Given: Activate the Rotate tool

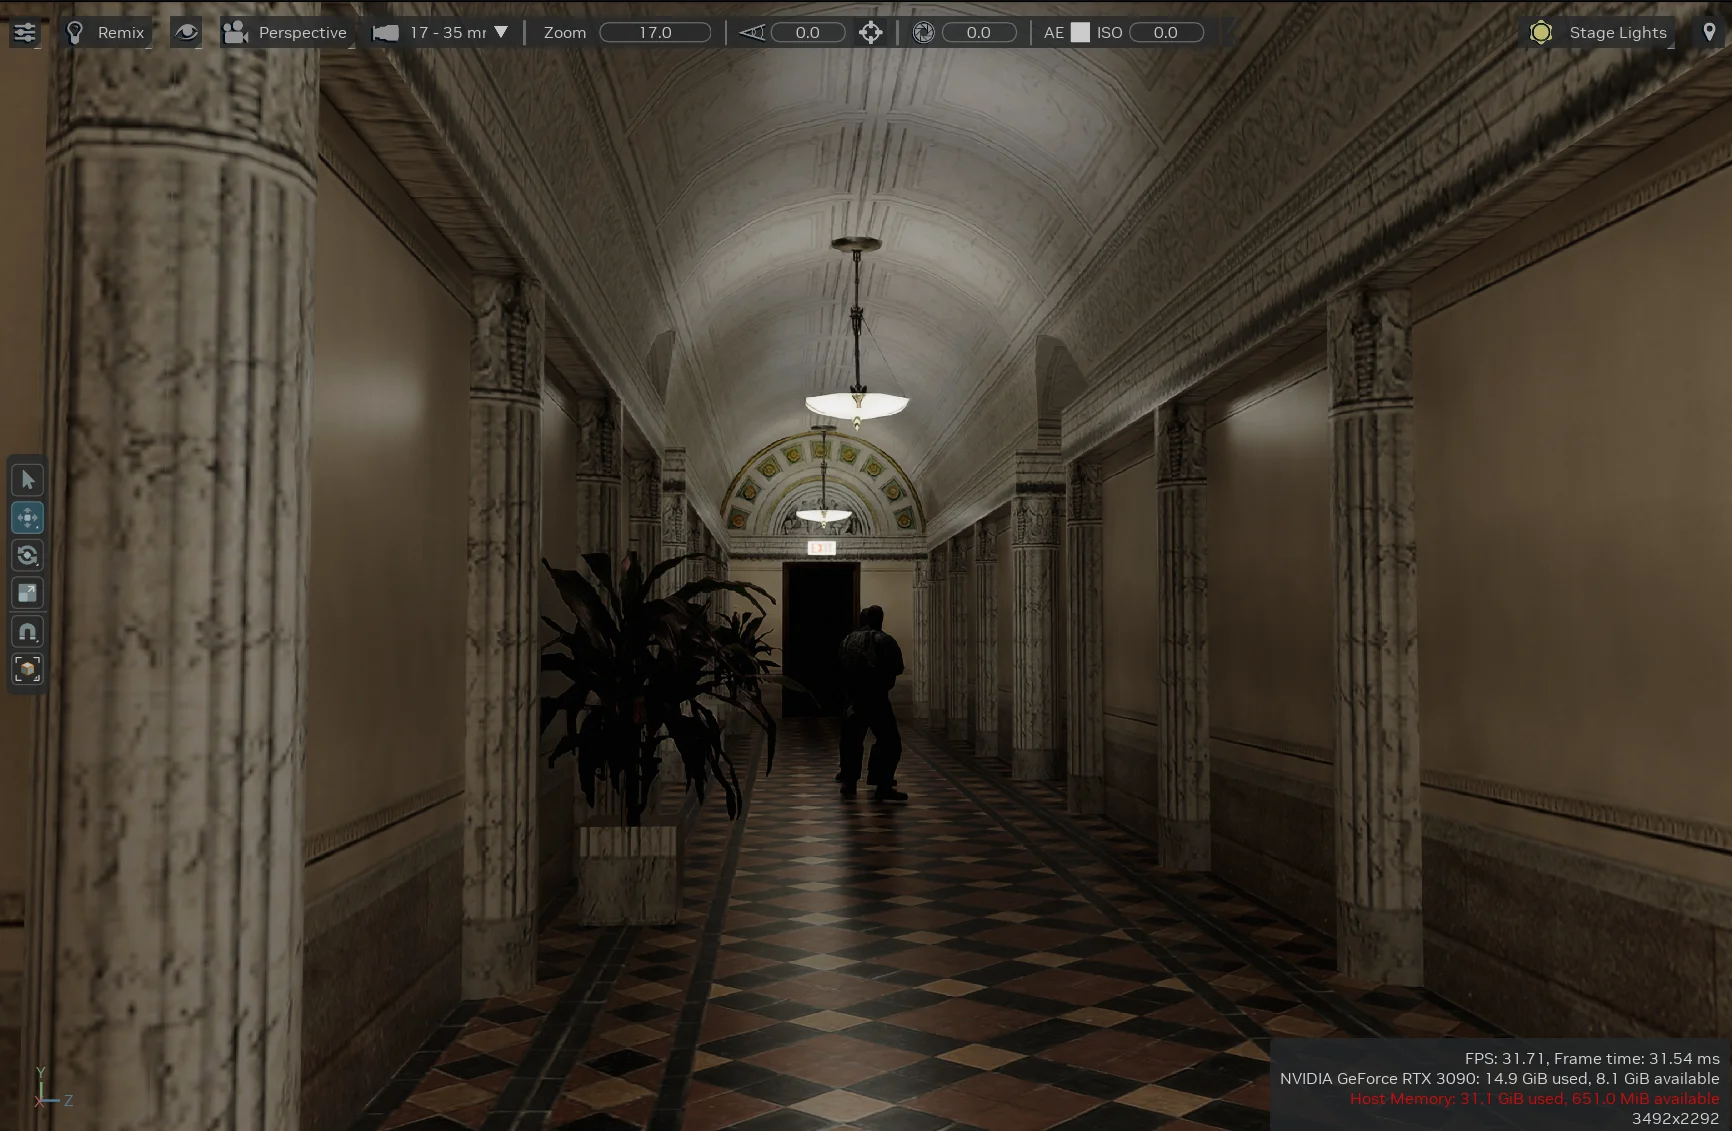Looking at the screenshot, I should point(27,556).
